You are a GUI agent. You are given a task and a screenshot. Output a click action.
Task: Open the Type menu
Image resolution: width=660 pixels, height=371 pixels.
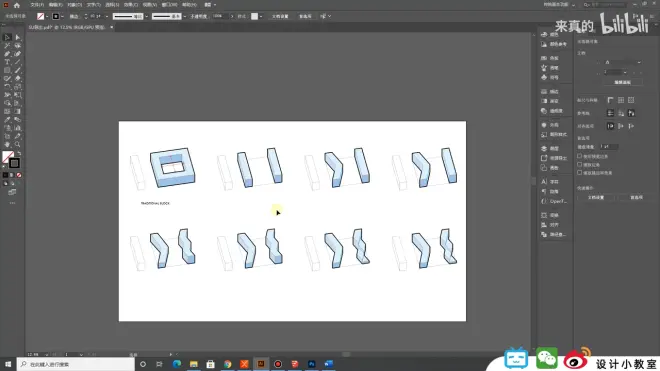(x=93, y=5)
